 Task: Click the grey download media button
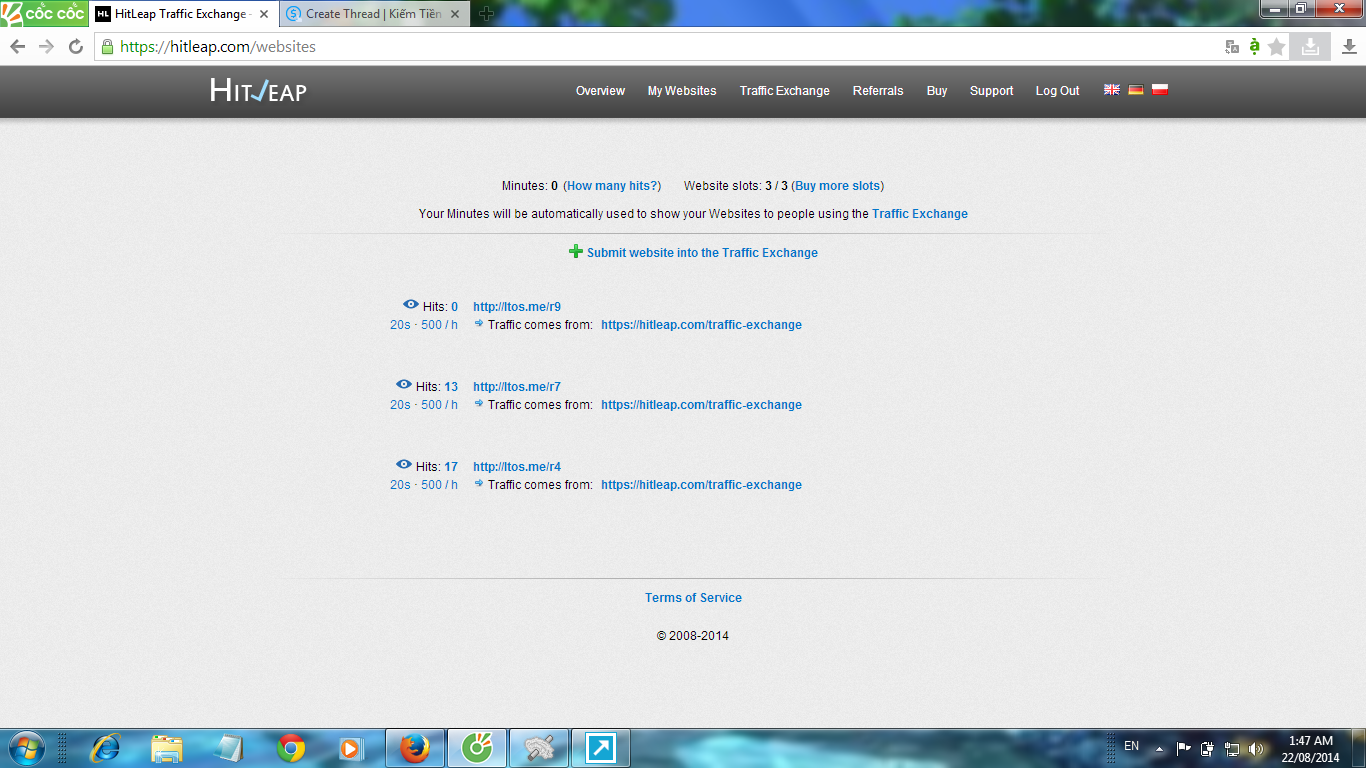click(x=1310, y=47)
